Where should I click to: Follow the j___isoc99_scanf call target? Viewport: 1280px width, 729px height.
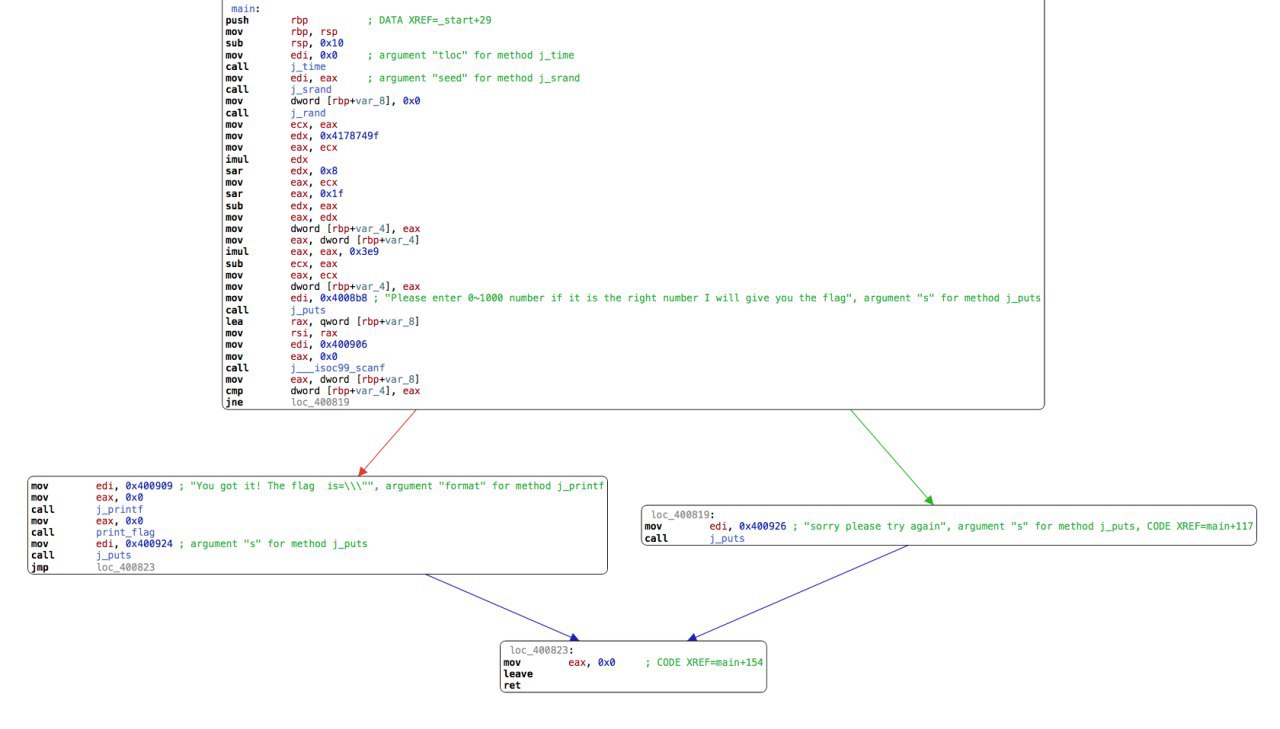338,368
